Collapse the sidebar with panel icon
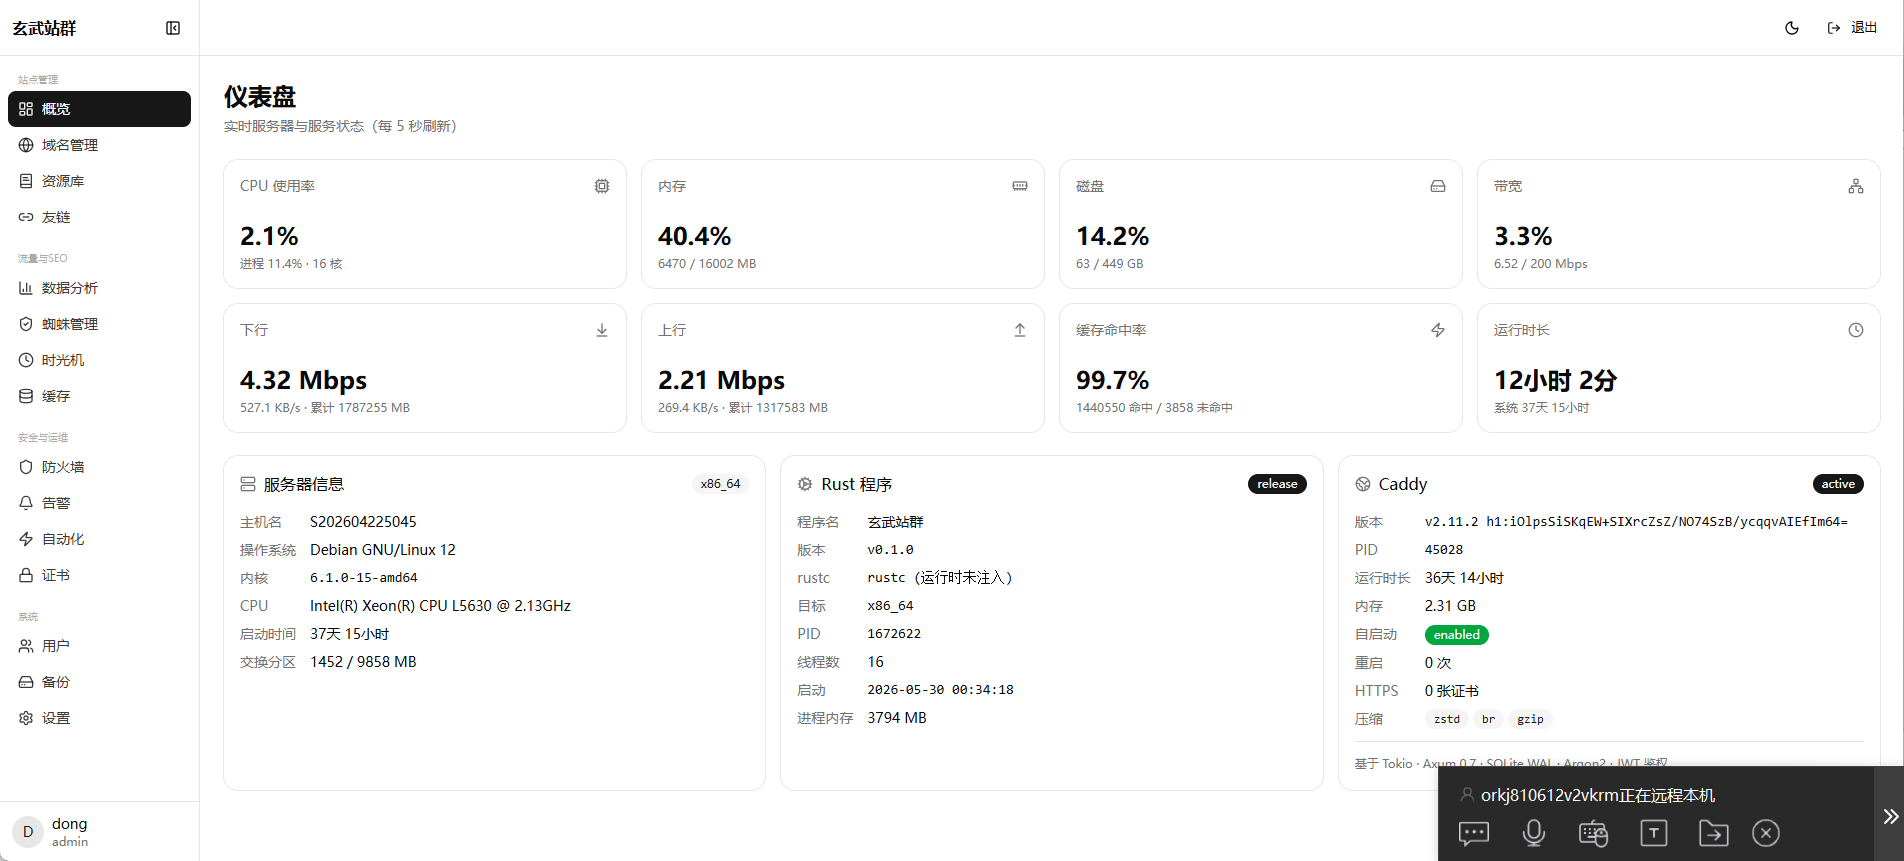The image size is (1904, 861). click(173, 28)
